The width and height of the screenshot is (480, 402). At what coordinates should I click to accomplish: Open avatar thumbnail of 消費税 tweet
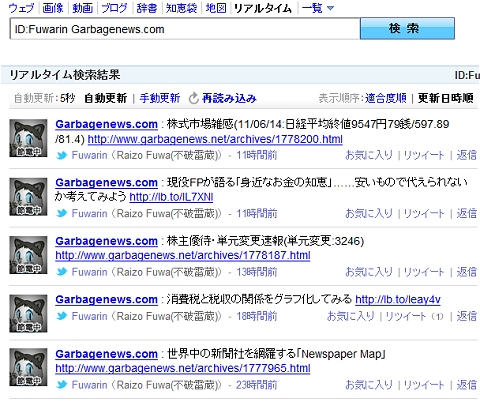point(28,313)
